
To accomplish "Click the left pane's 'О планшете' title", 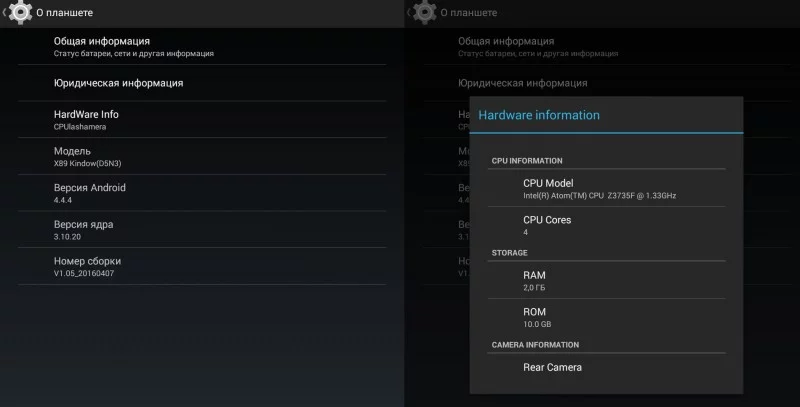I will click(65, 13).
